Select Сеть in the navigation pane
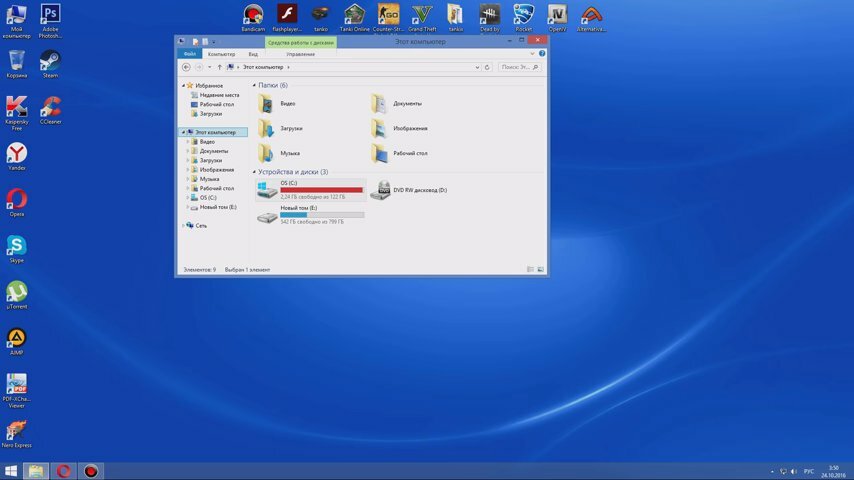 (x=197, y=226)
